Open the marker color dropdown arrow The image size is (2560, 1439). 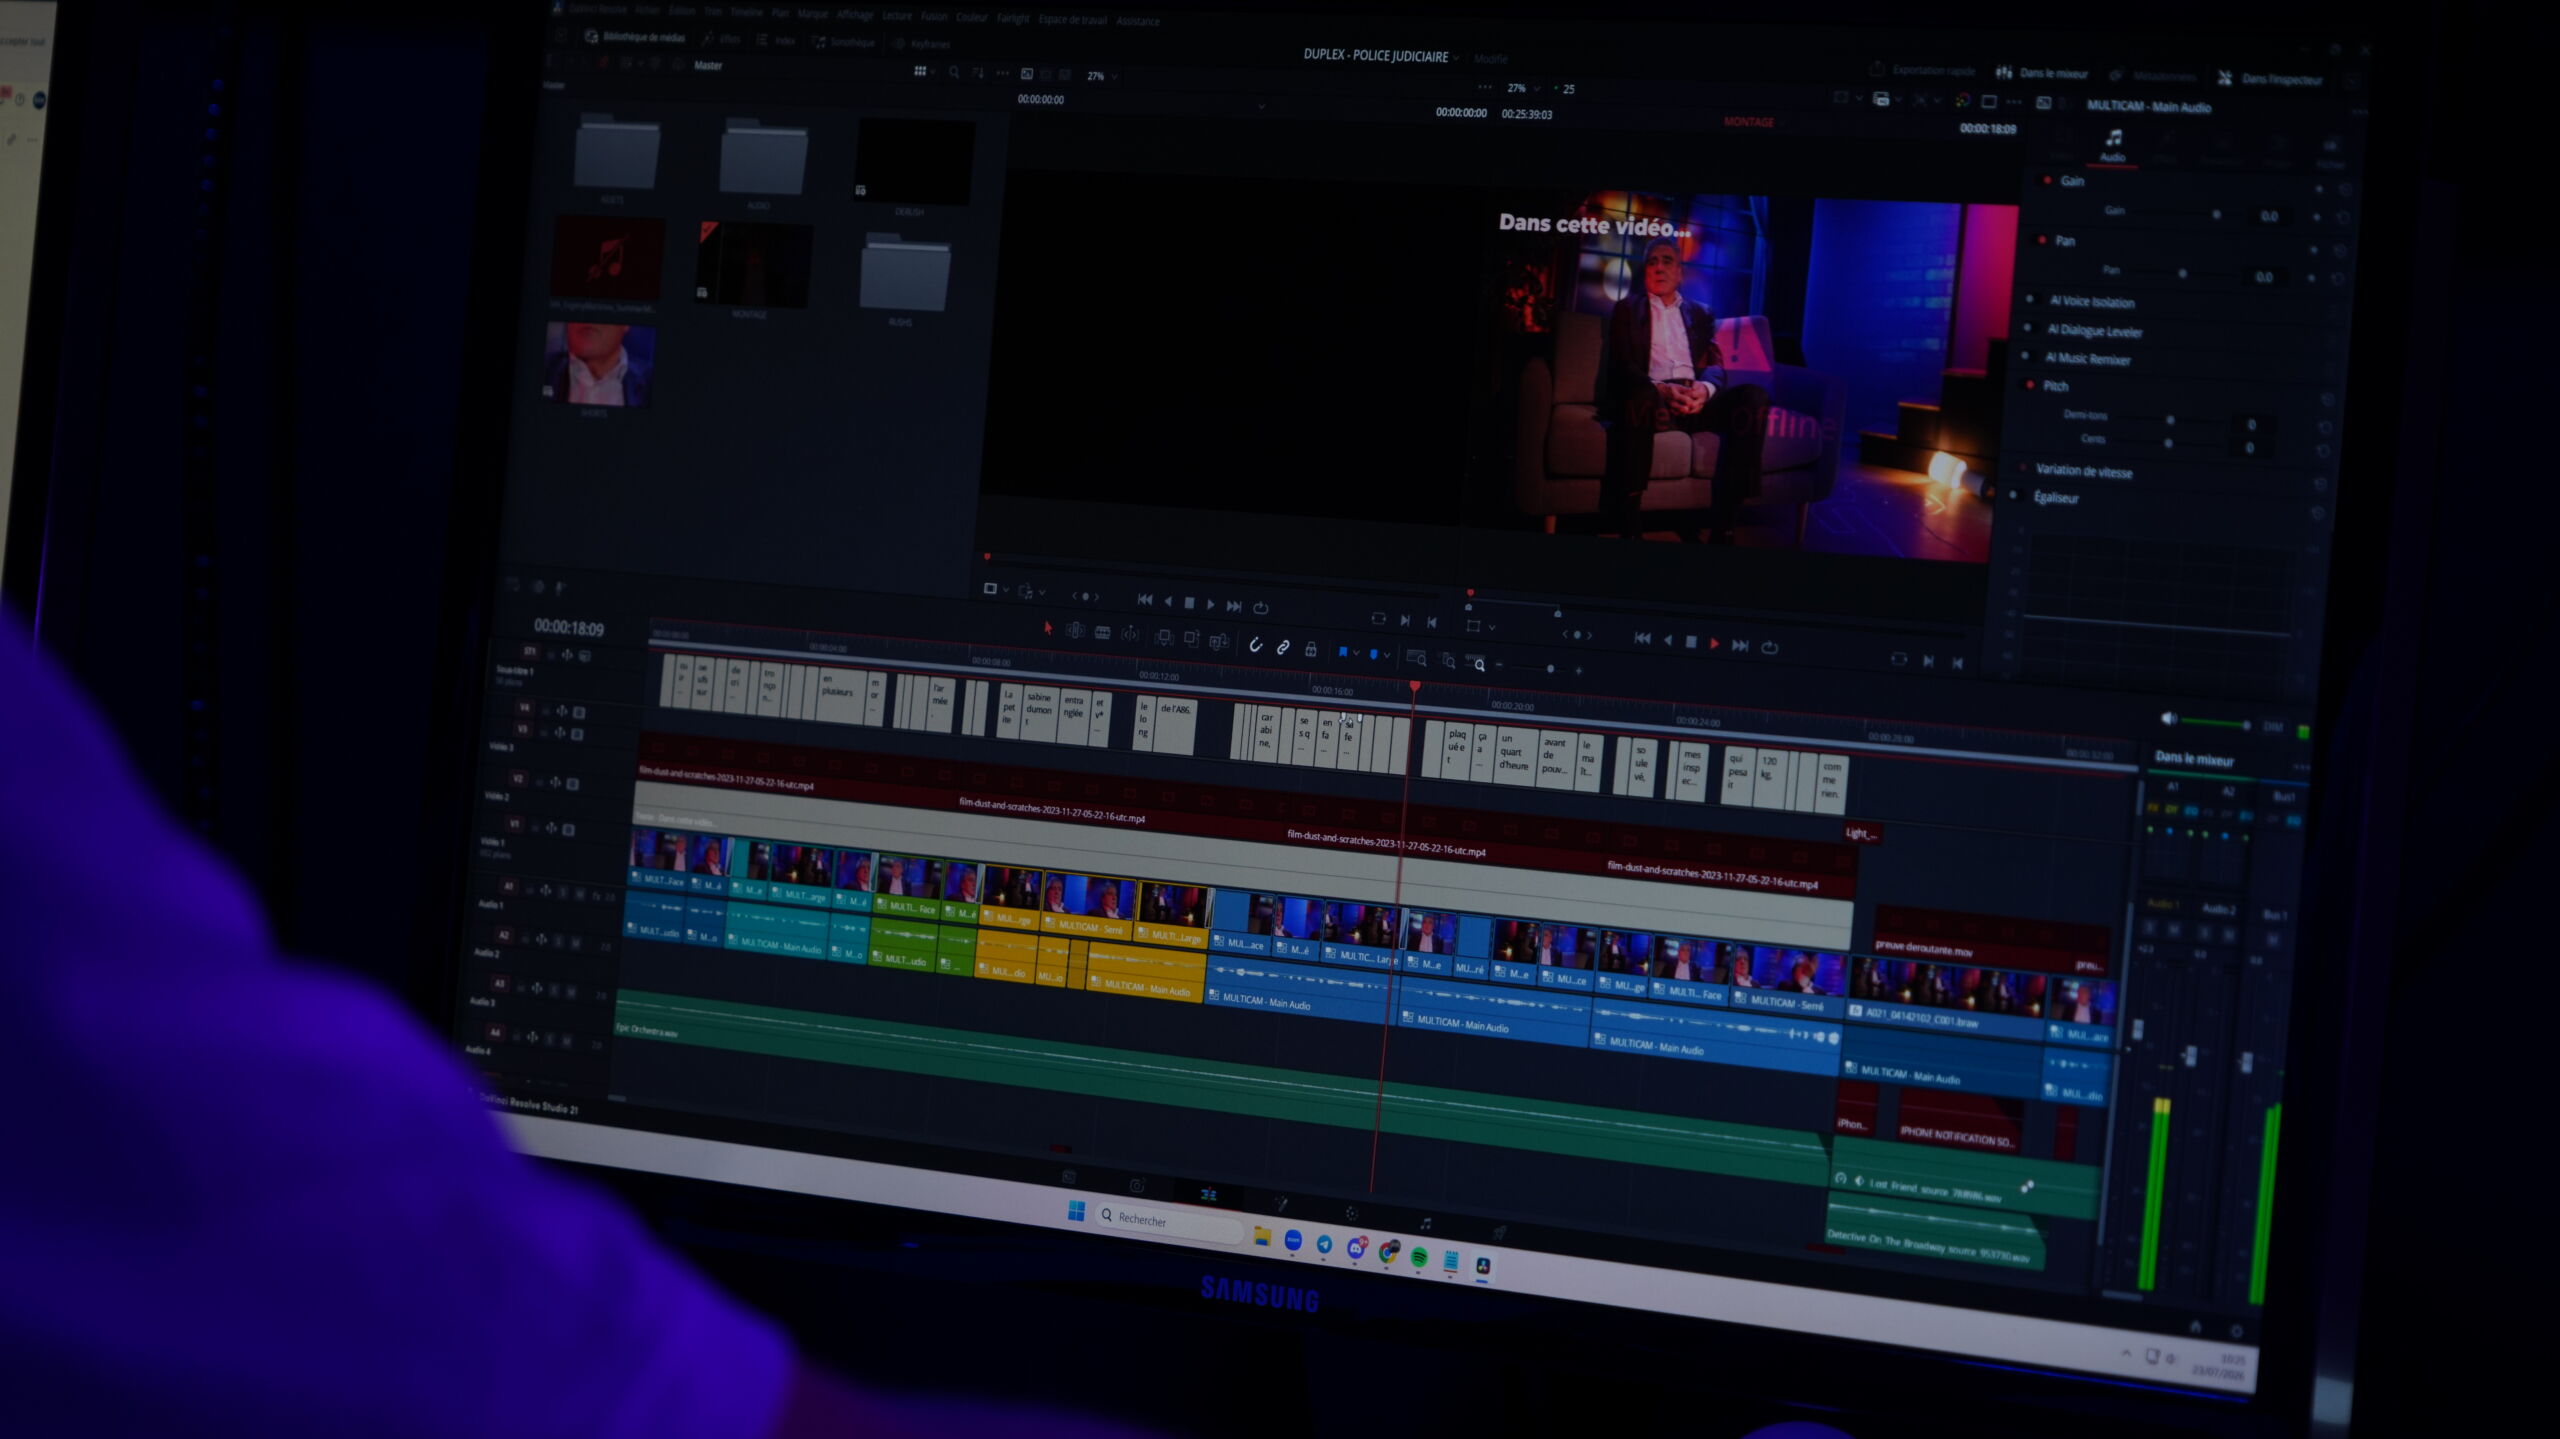coord(1386,656)
